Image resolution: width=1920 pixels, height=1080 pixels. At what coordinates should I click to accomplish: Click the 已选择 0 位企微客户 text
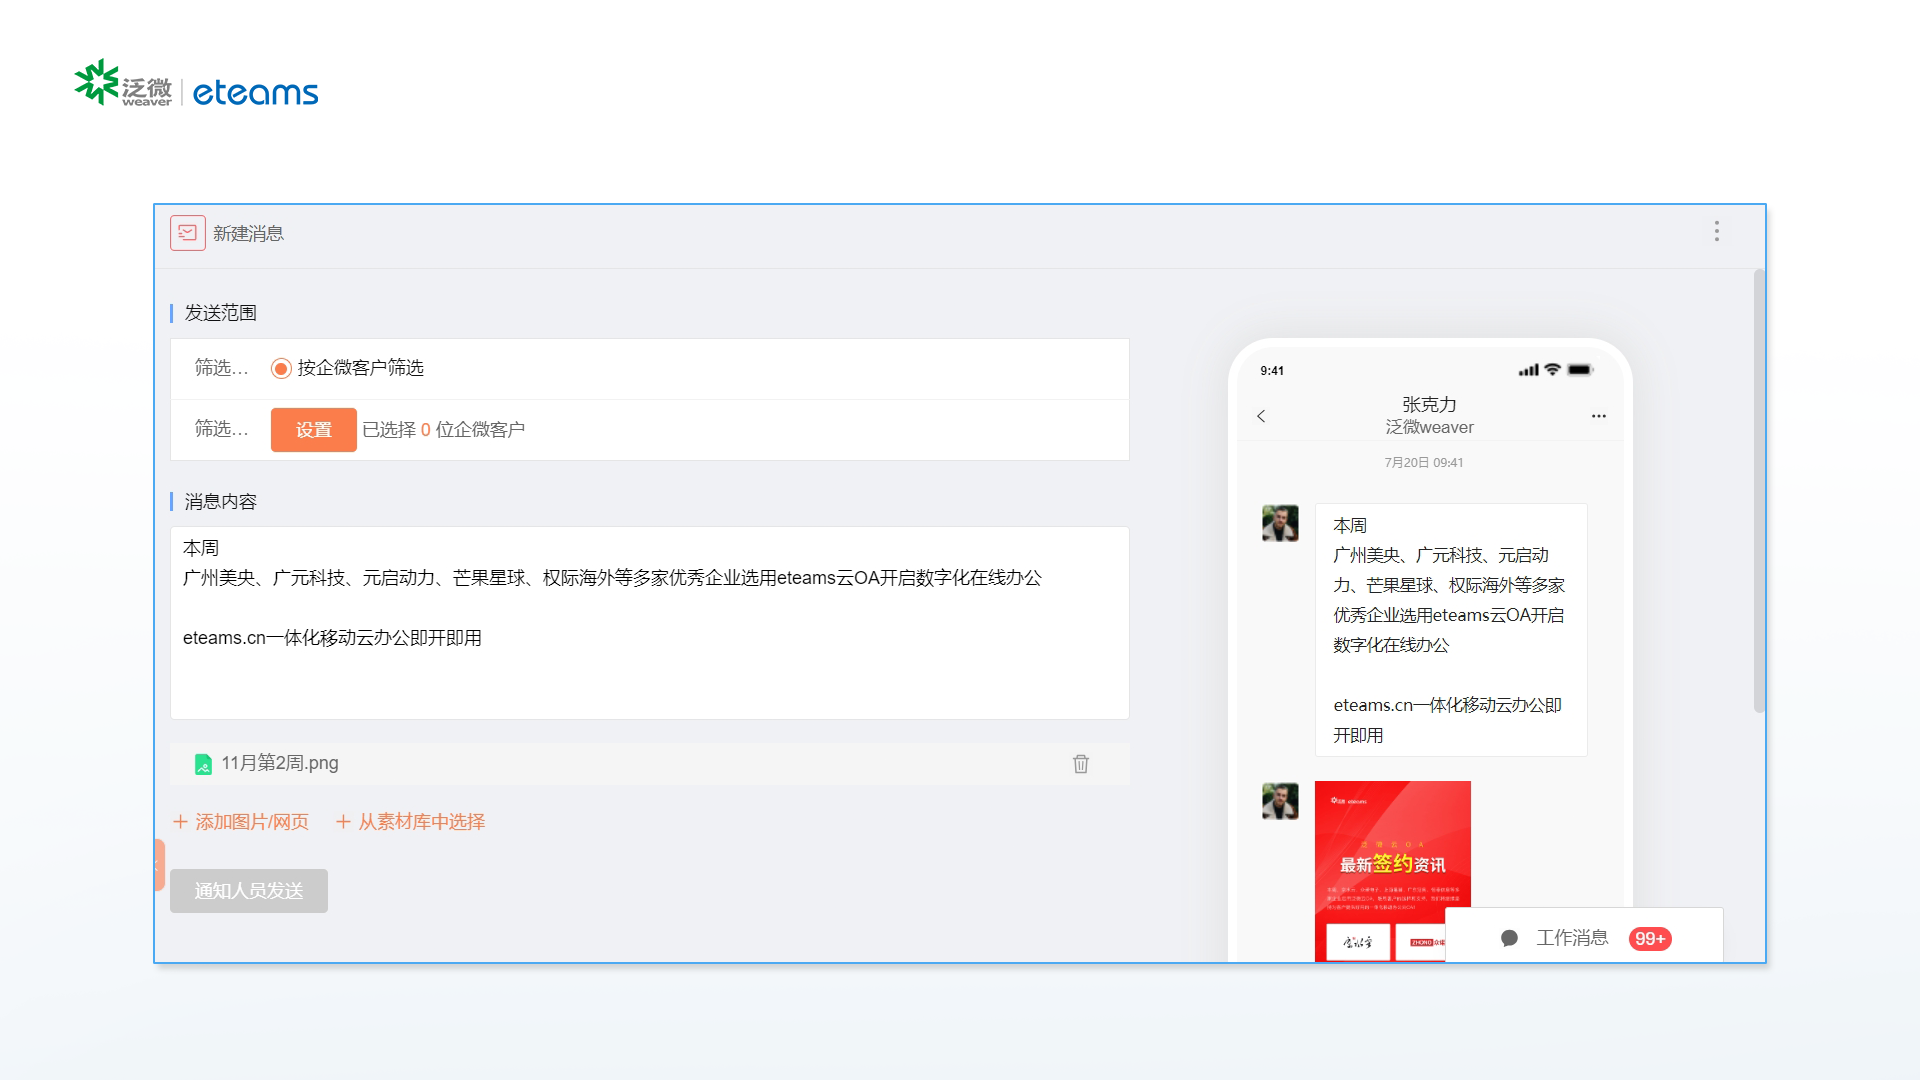[443, 430]
